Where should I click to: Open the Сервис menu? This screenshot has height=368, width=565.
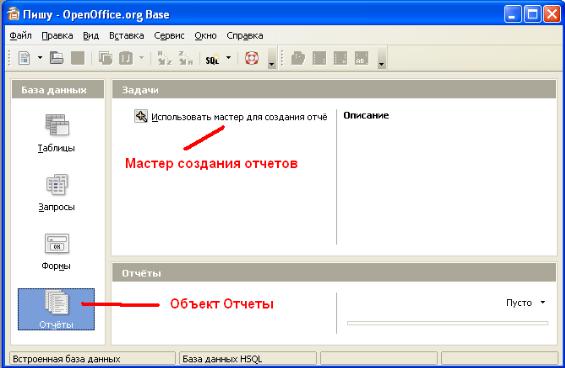(x=169, y=36)
